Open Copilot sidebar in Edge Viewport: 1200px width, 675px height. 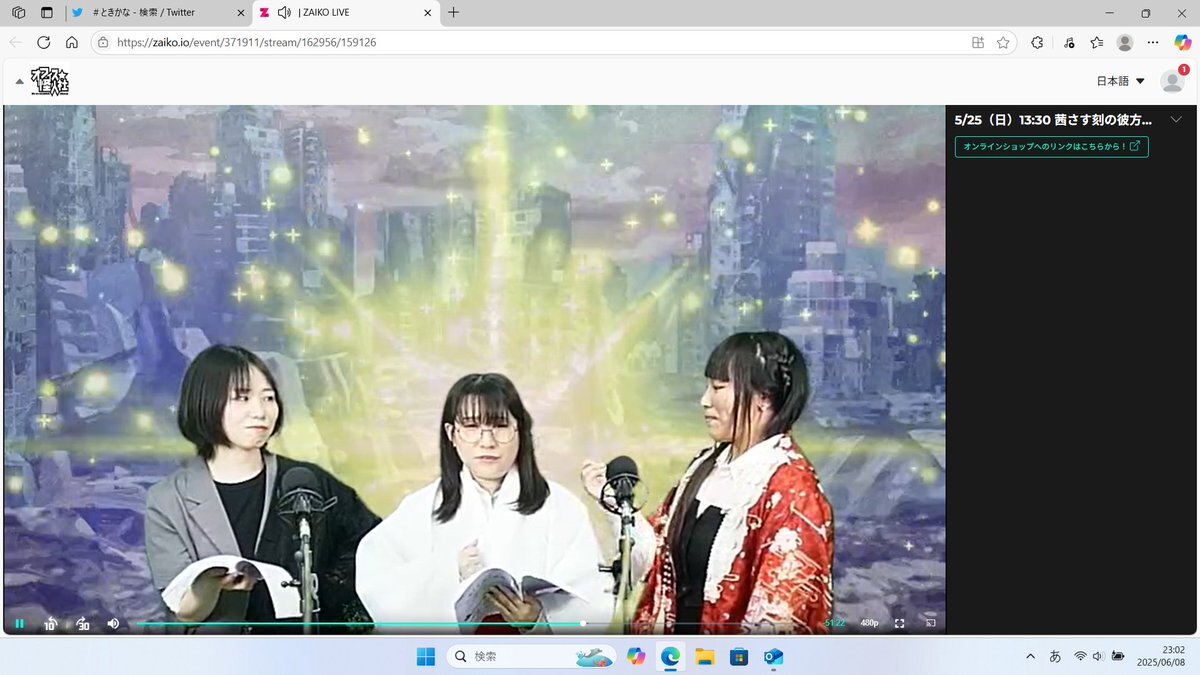point(1182,42)
